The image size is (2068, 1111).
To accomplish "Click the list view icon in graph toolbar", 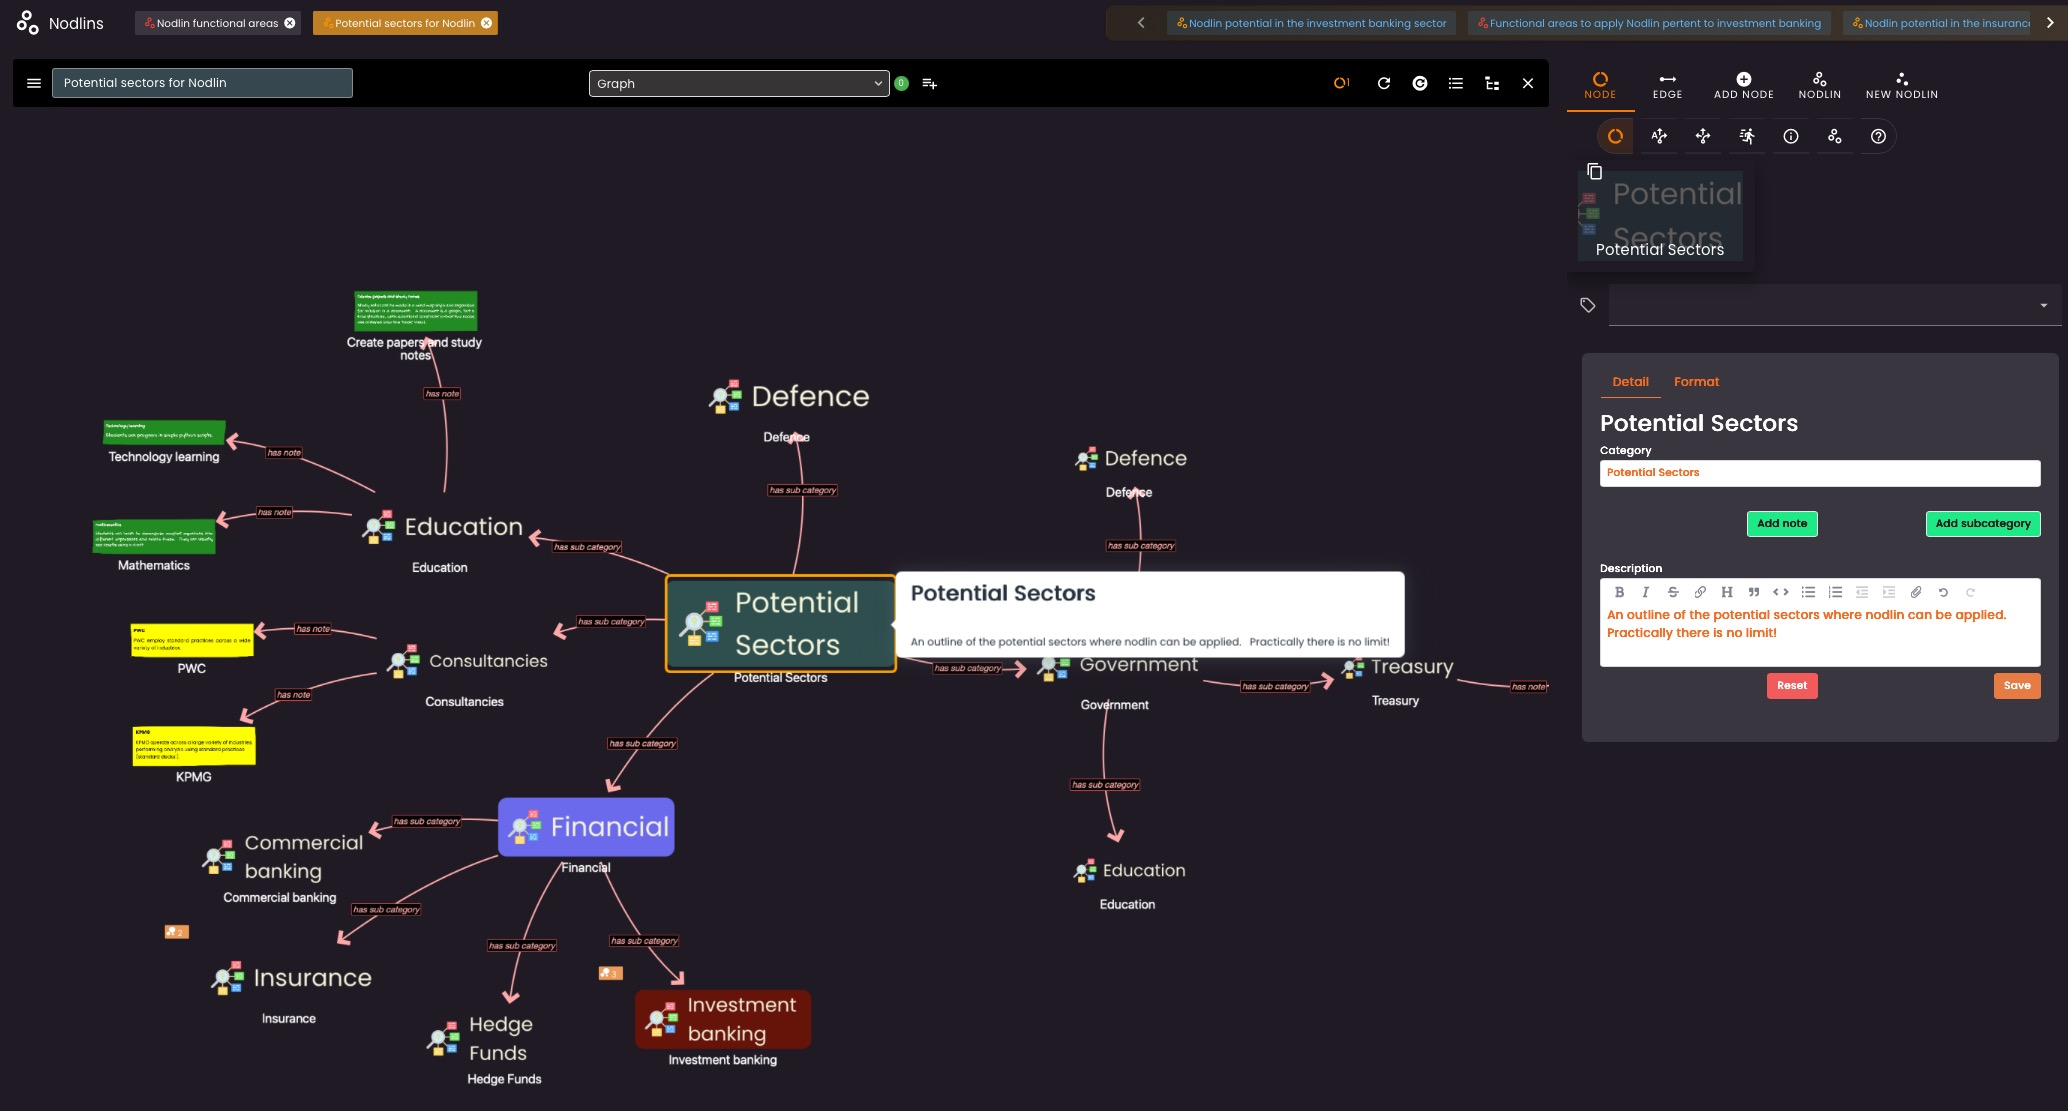I will 1456,84.
